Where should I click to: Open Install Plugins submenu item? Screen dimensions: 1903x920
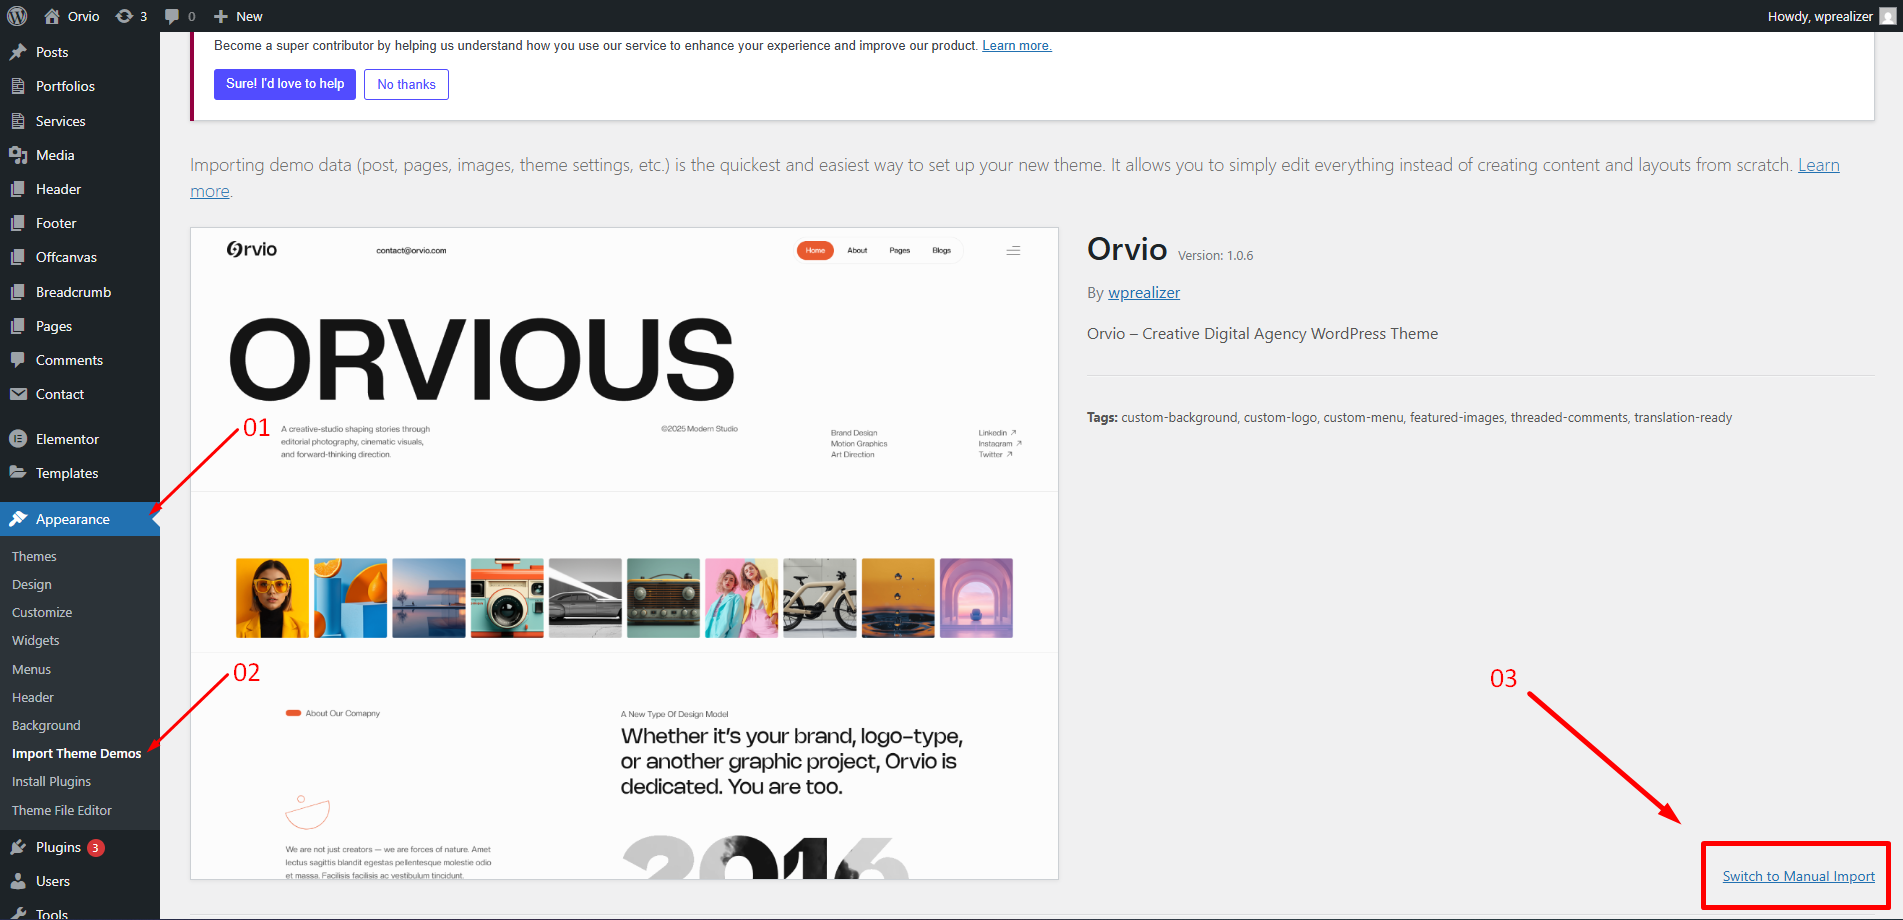[51, 781]
